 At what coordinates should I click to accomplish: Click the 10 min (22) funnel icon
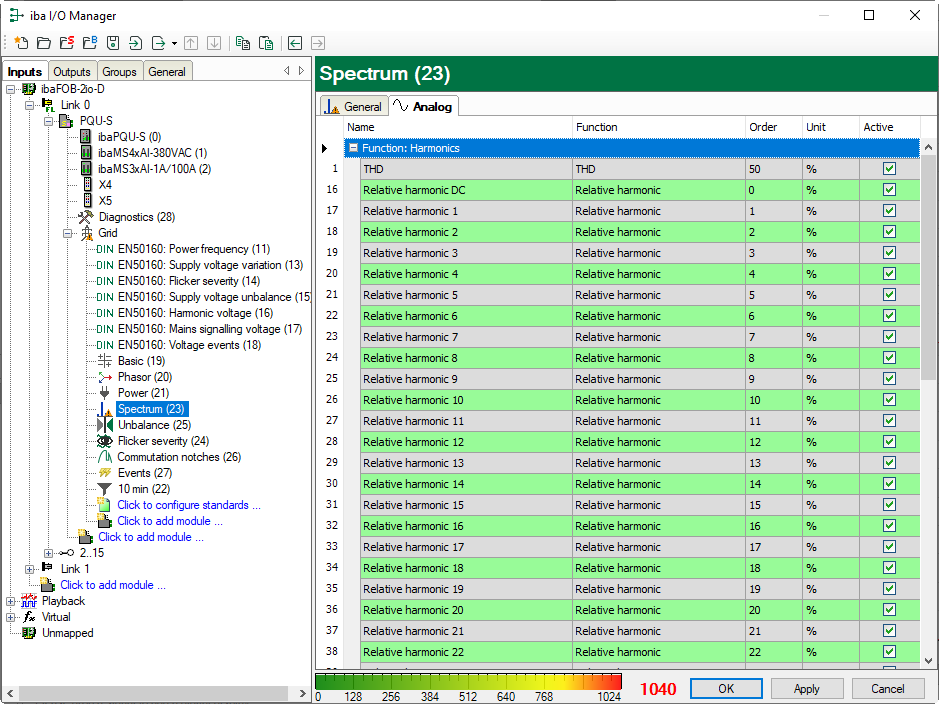click(x=105, y=489)
